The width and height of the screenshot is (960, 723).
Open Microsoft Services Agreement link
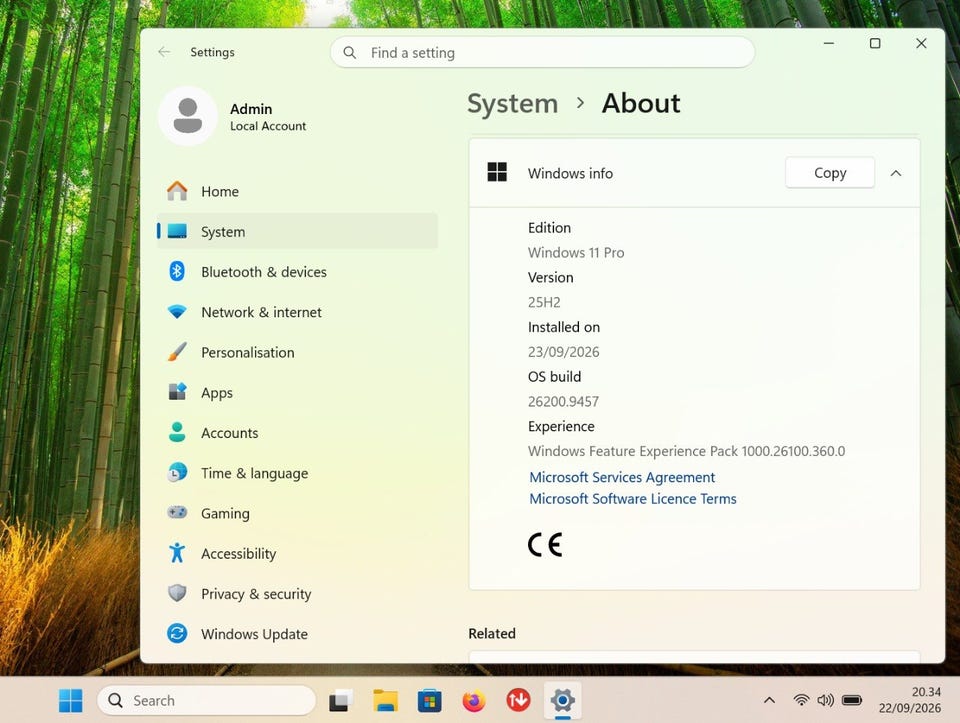pyautogui.click(x=621, y=477)
